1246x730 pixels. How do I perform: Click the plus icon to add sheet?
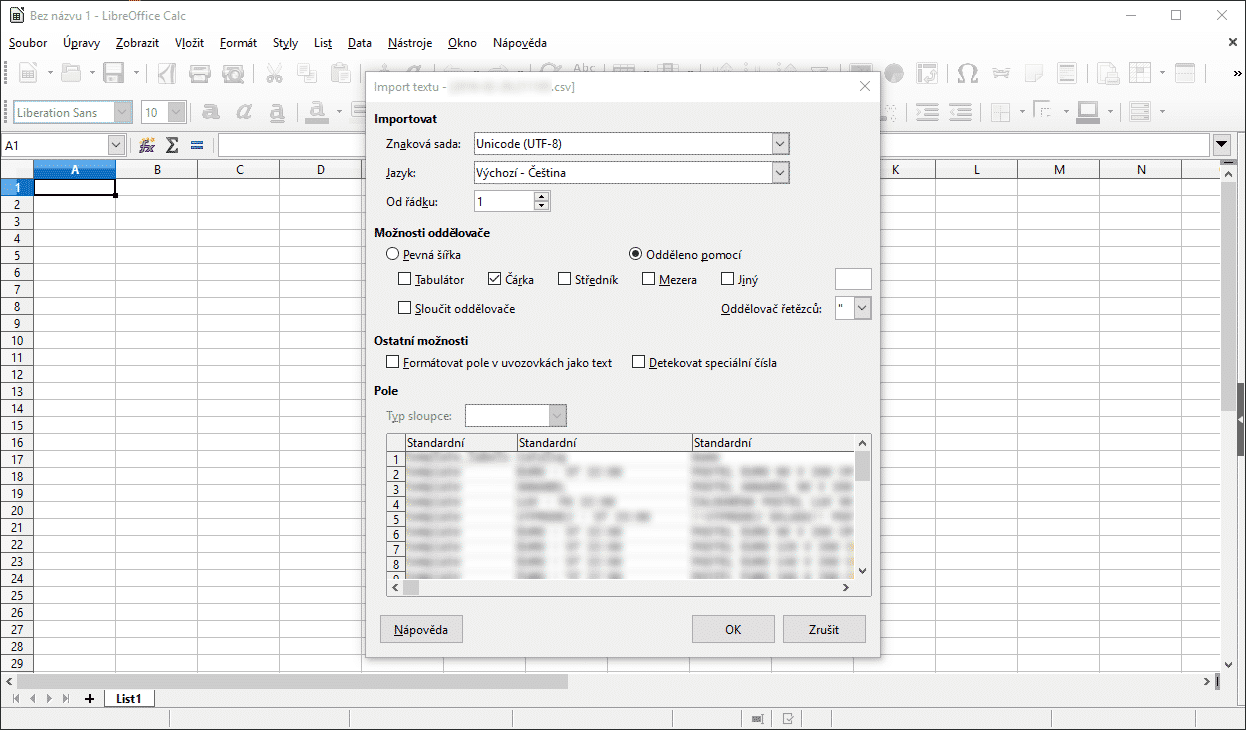point(89,699)
